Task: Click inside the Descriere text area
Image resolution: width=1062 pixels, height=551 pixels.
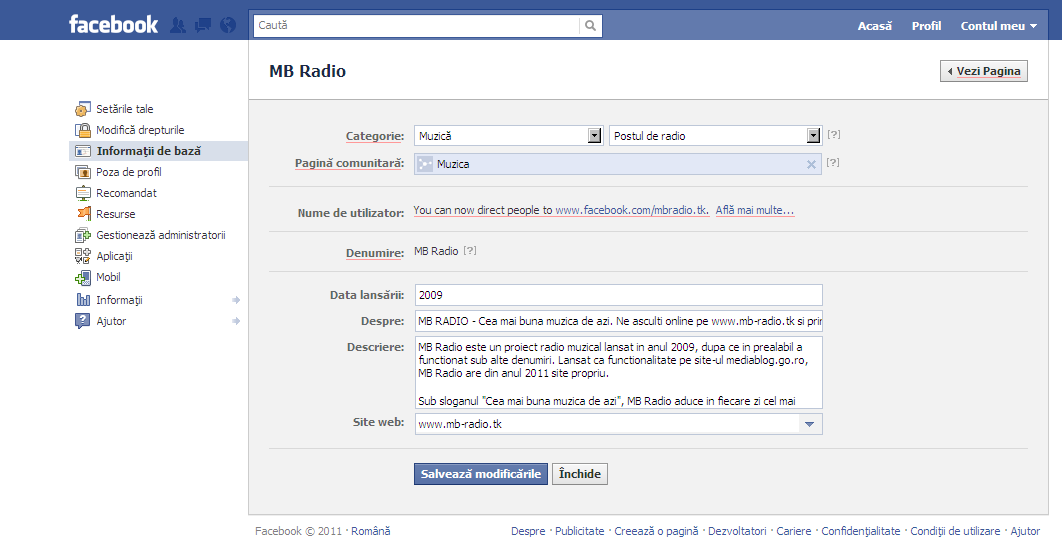Action: (618, 373)
